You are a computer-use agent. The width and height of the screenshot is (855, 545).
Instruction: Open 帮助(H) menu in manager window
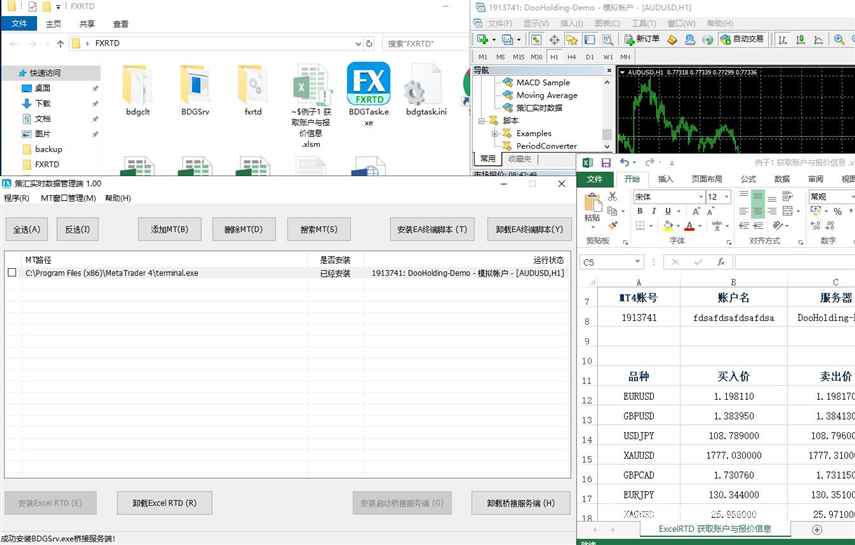coord(118,198)
